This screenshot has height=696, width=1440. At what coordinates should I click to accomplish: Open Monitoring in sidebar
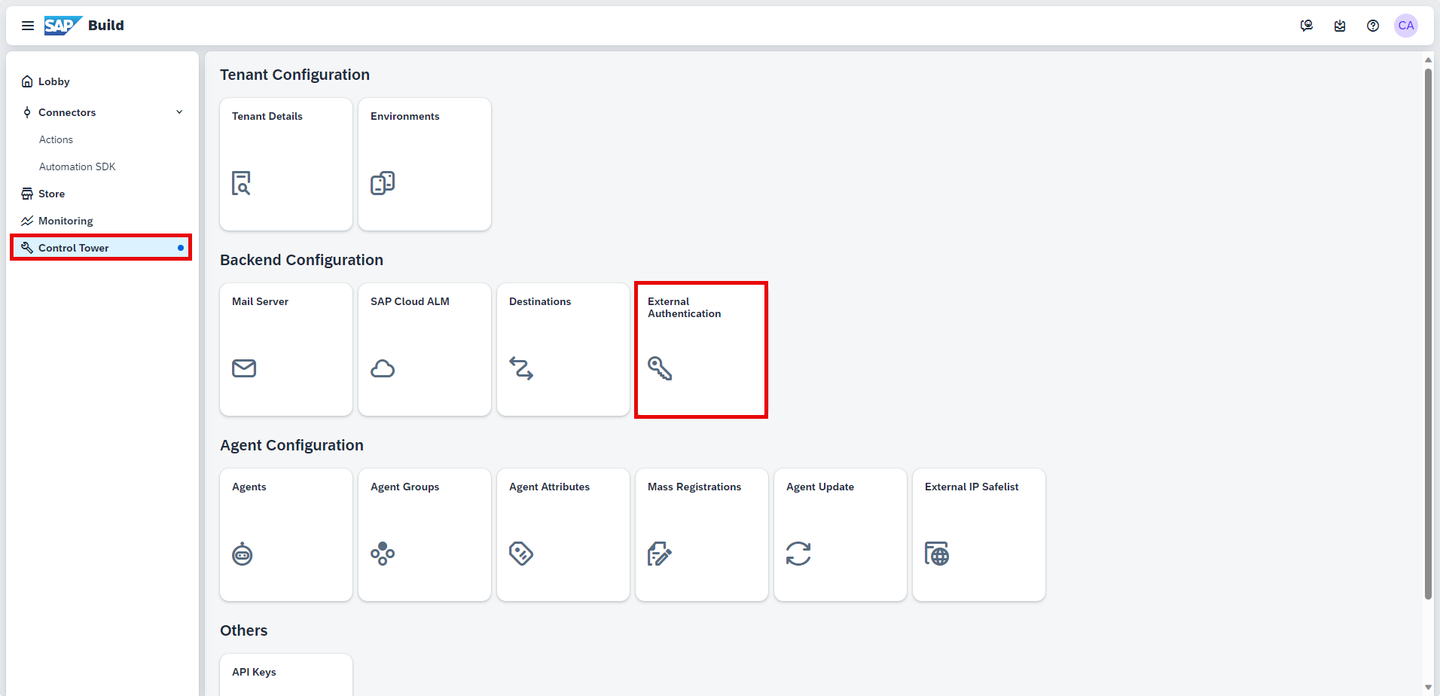[x=65, y=221]
